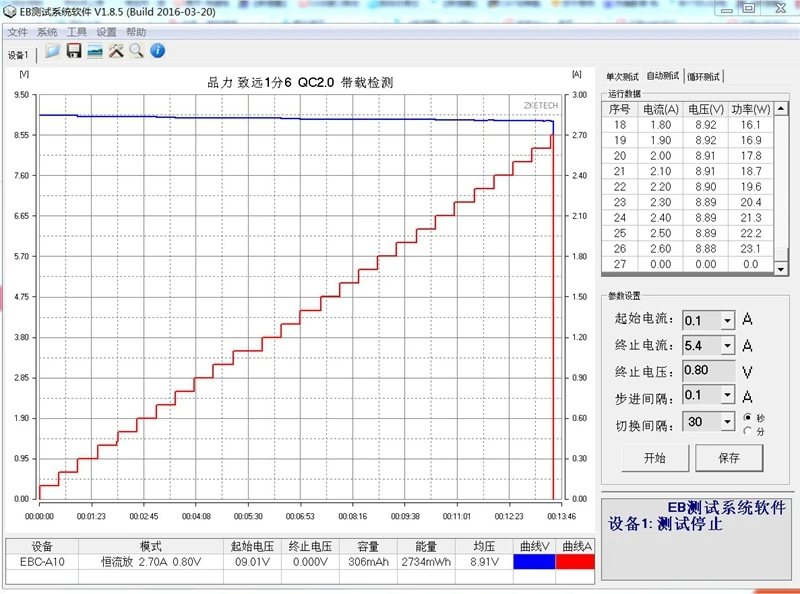Click the curve image toolbar icon
800x594 pixels.
[x=95, y=51]
